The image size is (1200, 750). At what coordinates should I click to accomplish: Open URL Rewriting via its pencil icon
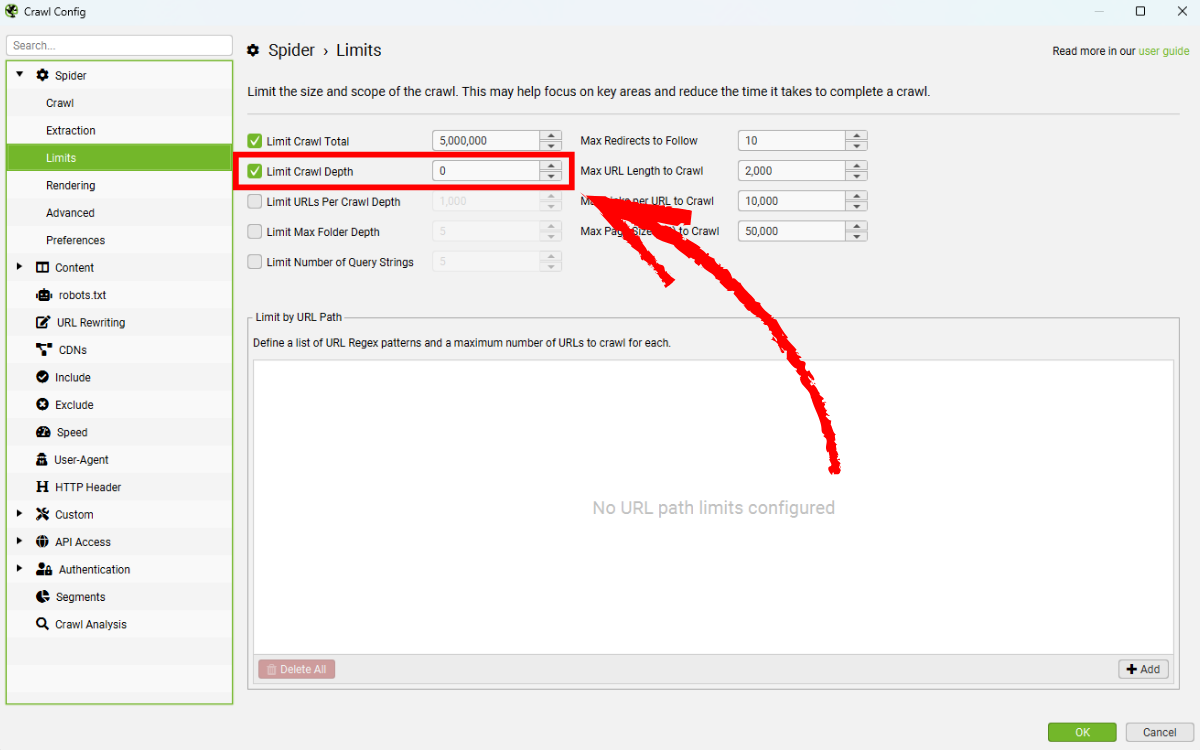tap(43, 322)
